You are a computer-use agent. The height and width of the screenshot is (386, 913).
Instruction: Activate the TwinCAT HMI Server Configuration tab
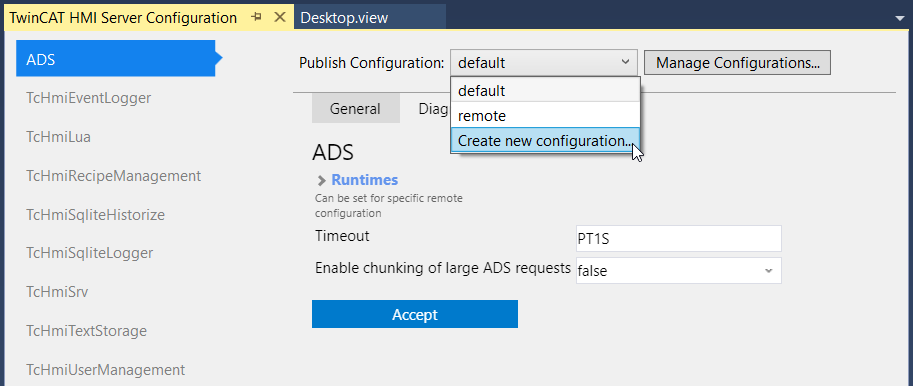pos(123,17)
